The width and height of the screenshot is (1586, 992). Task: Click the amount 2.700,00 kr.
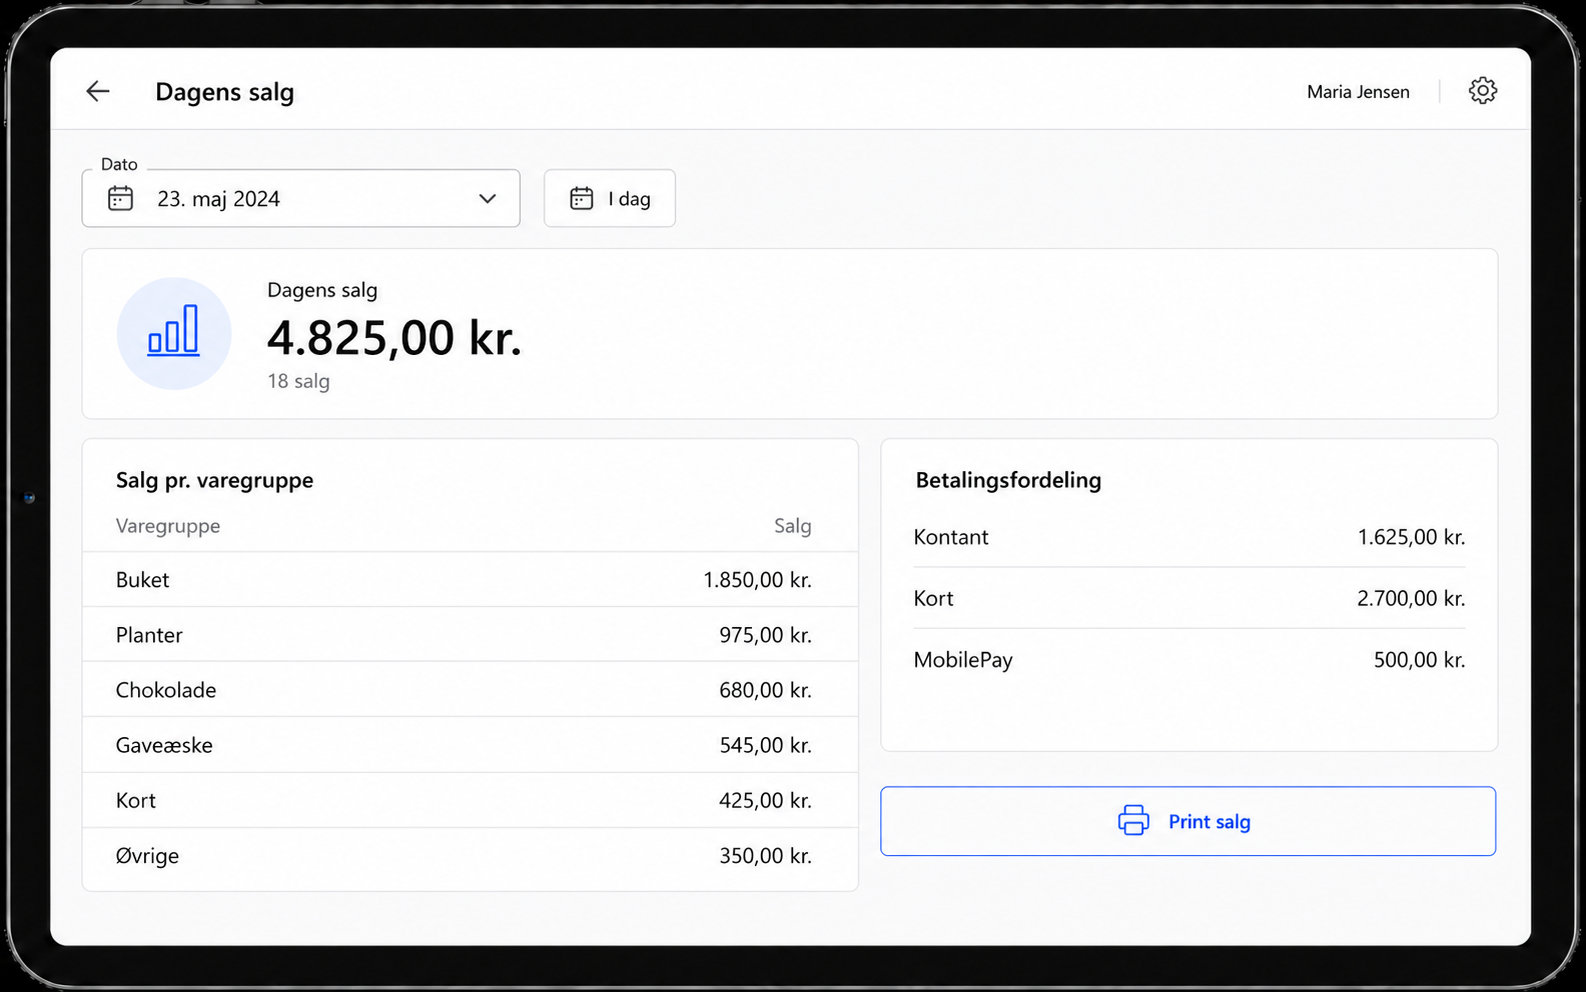[x=1411, y=598]
